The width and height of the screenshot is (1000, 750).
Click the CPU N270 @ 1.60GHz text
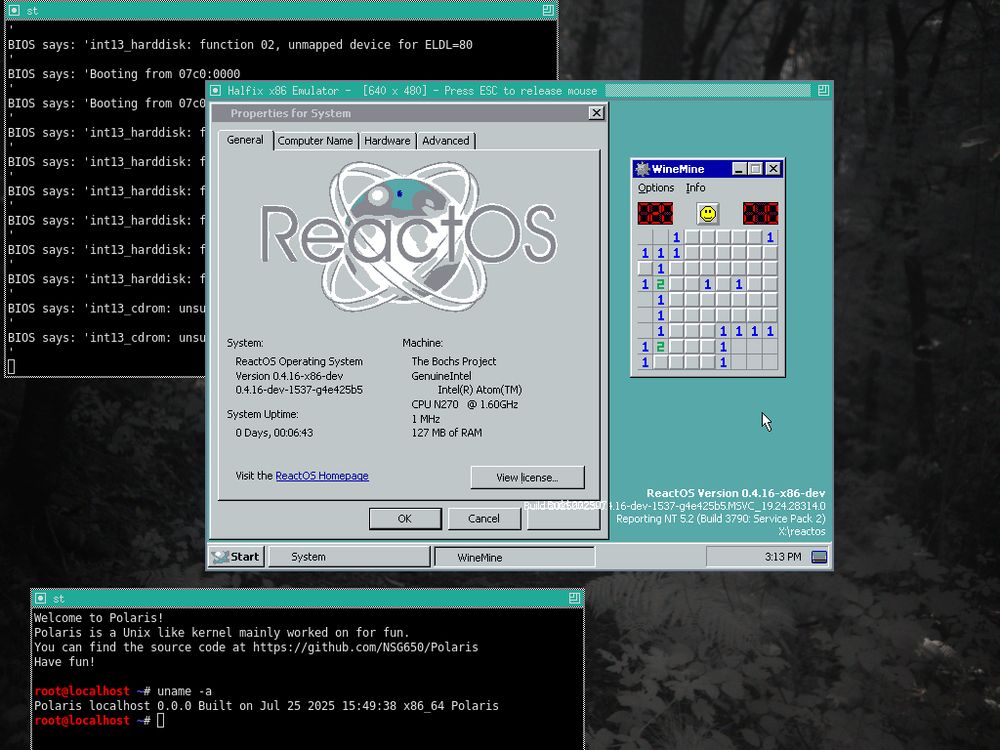[x=464, y=404]
